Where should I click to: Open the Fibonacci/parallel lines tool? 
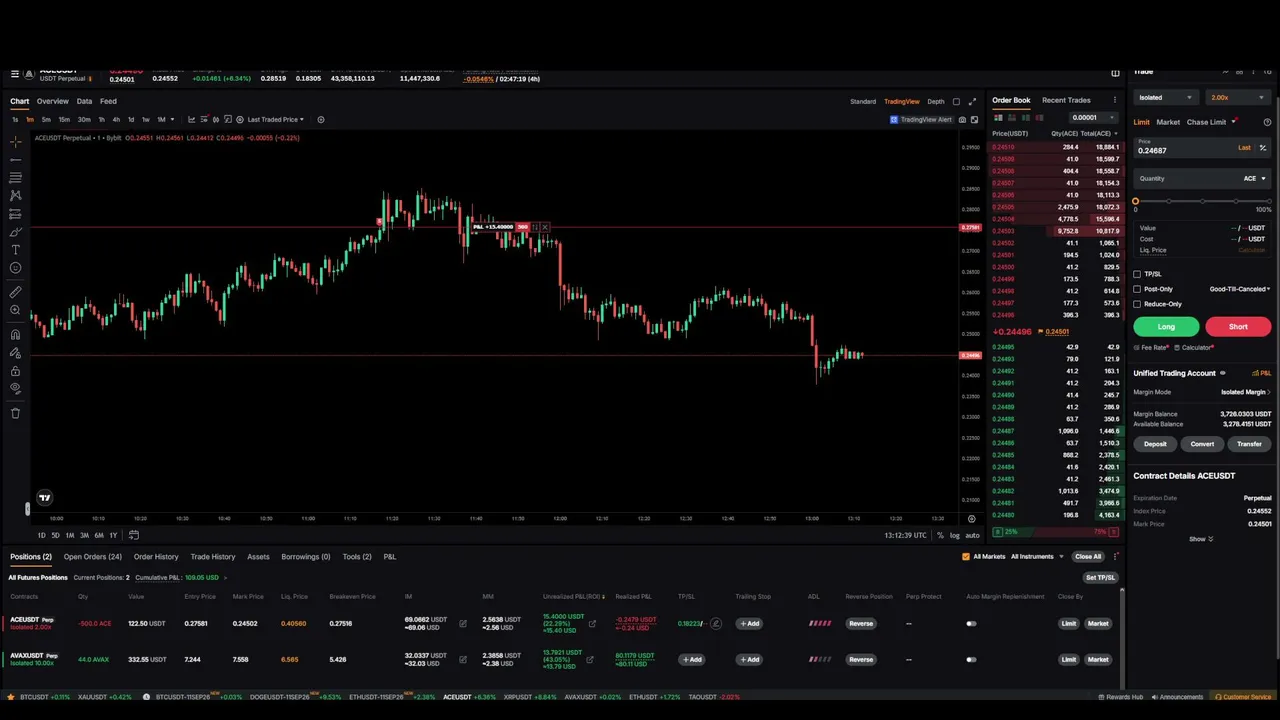click(15, 177)
